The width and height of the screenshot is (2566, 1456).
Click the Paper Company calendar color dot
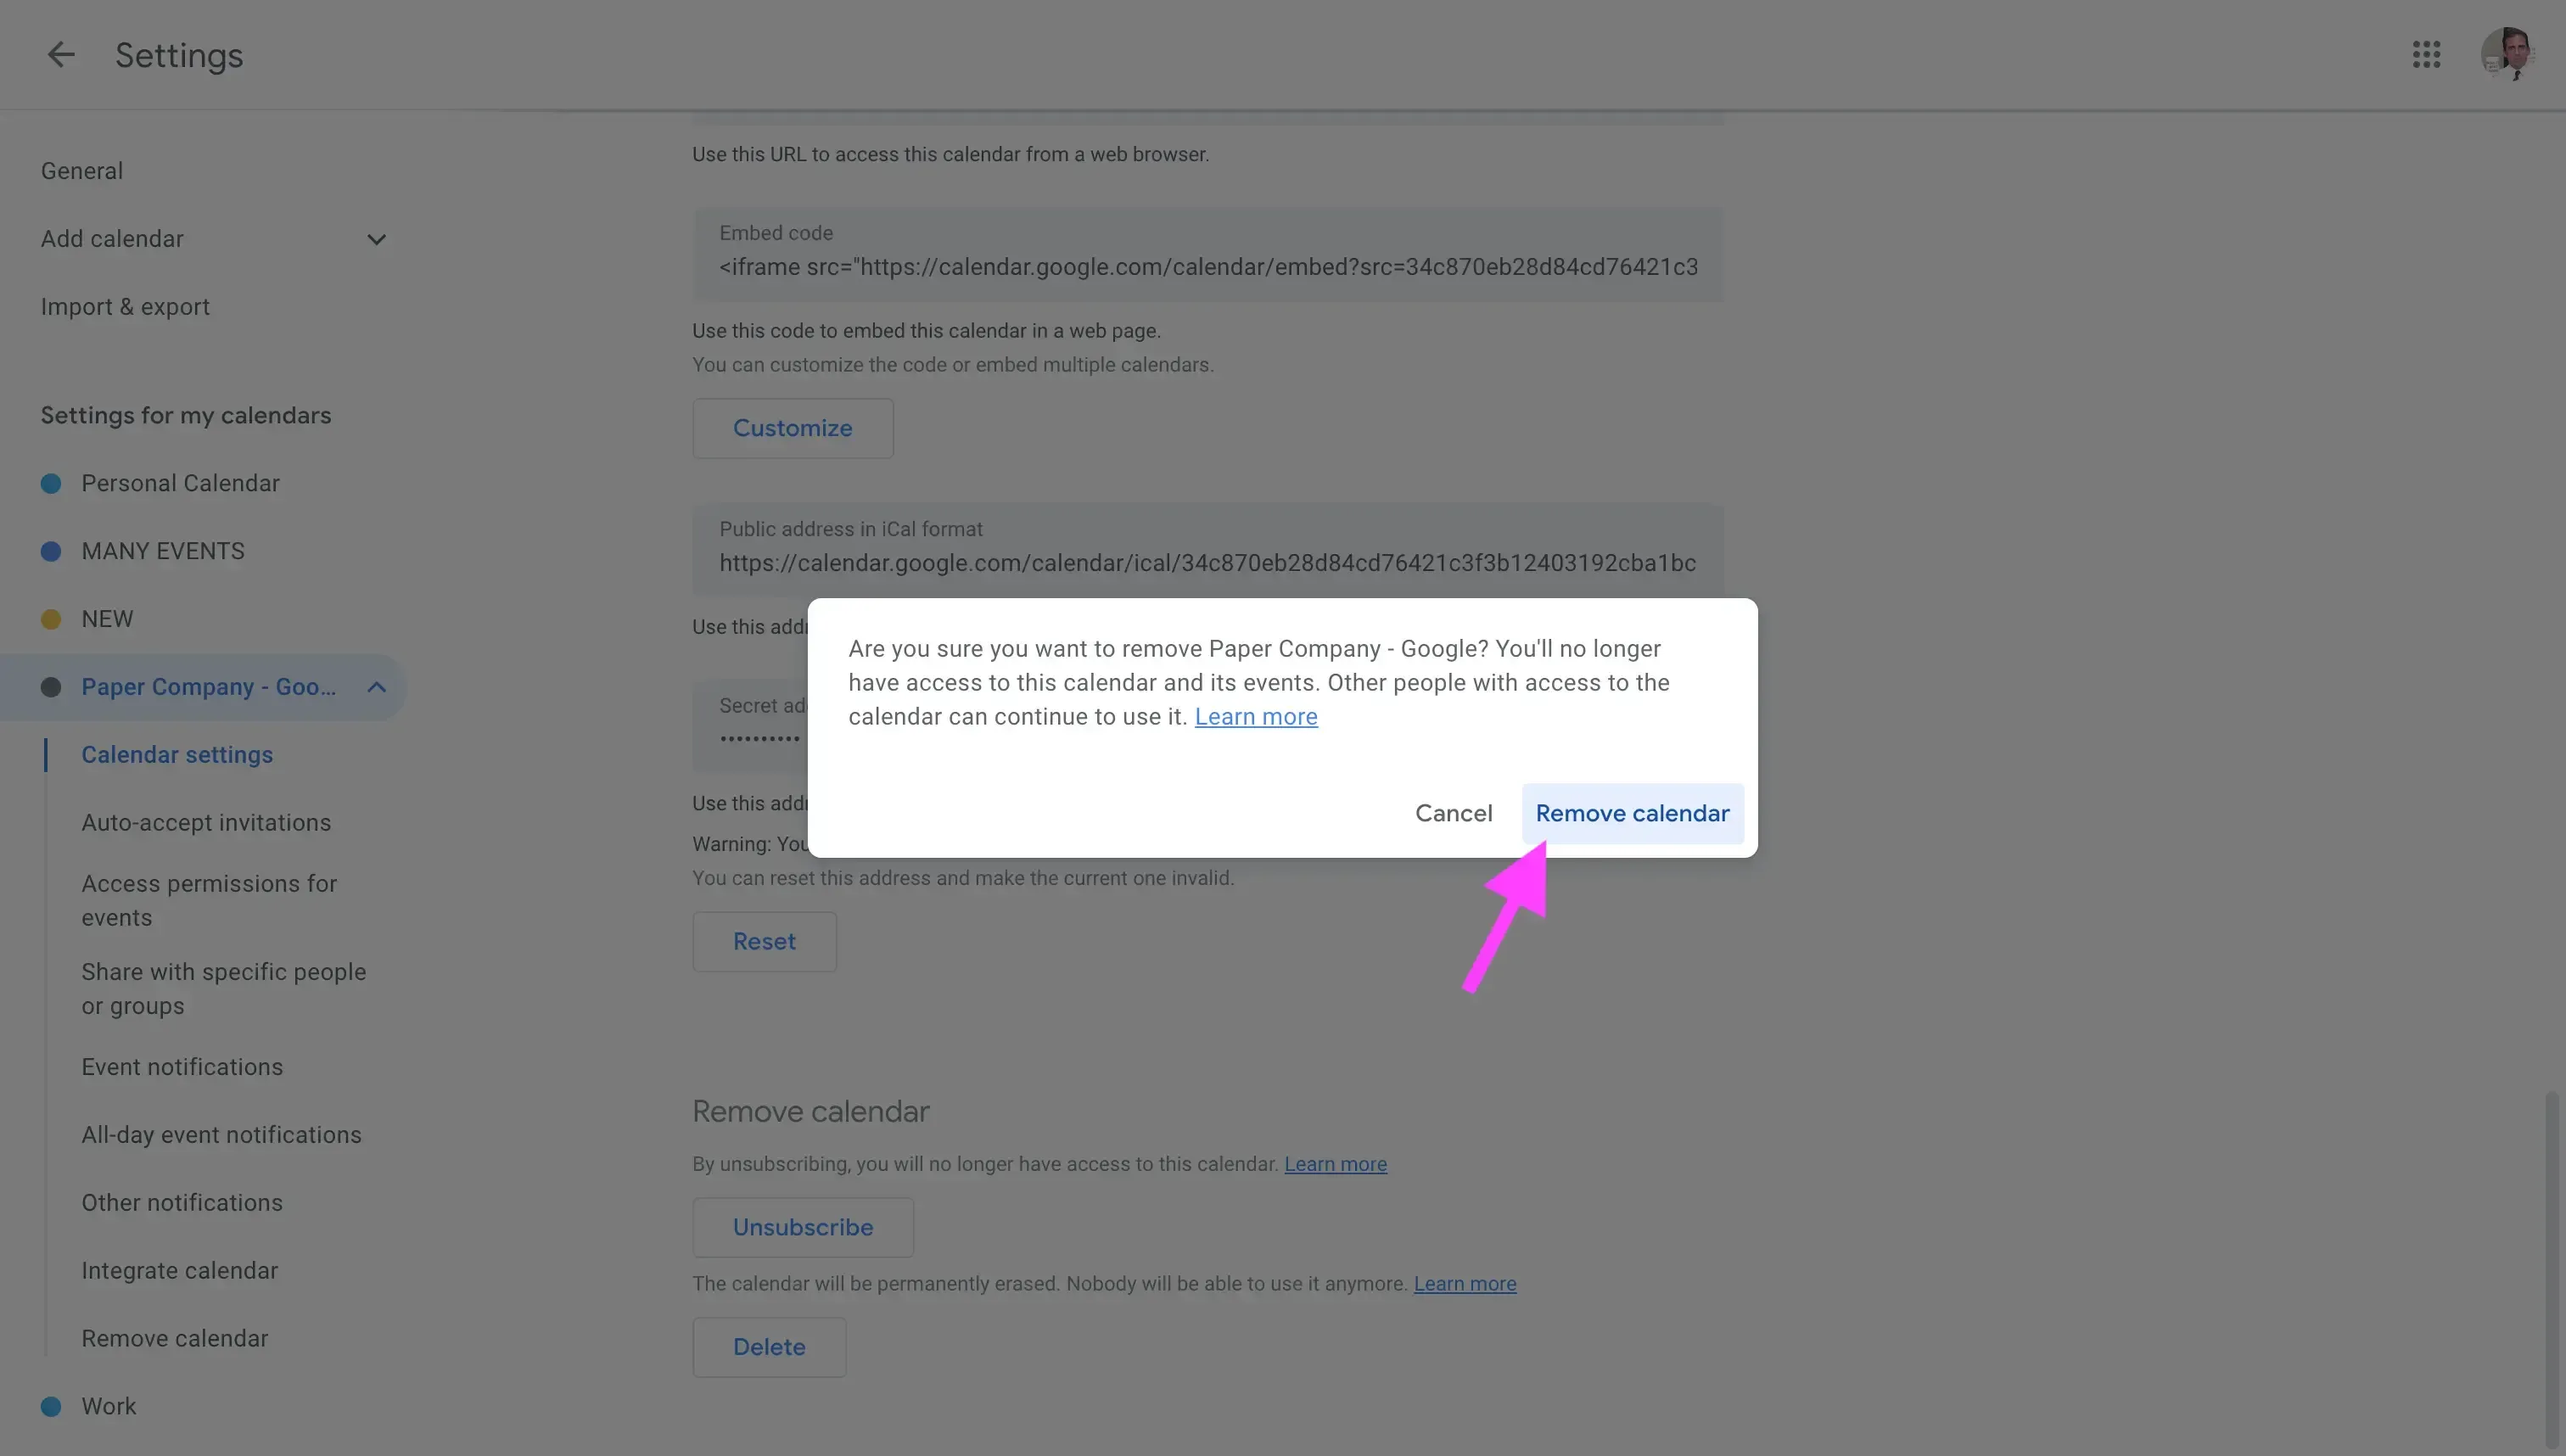point(51,687)
